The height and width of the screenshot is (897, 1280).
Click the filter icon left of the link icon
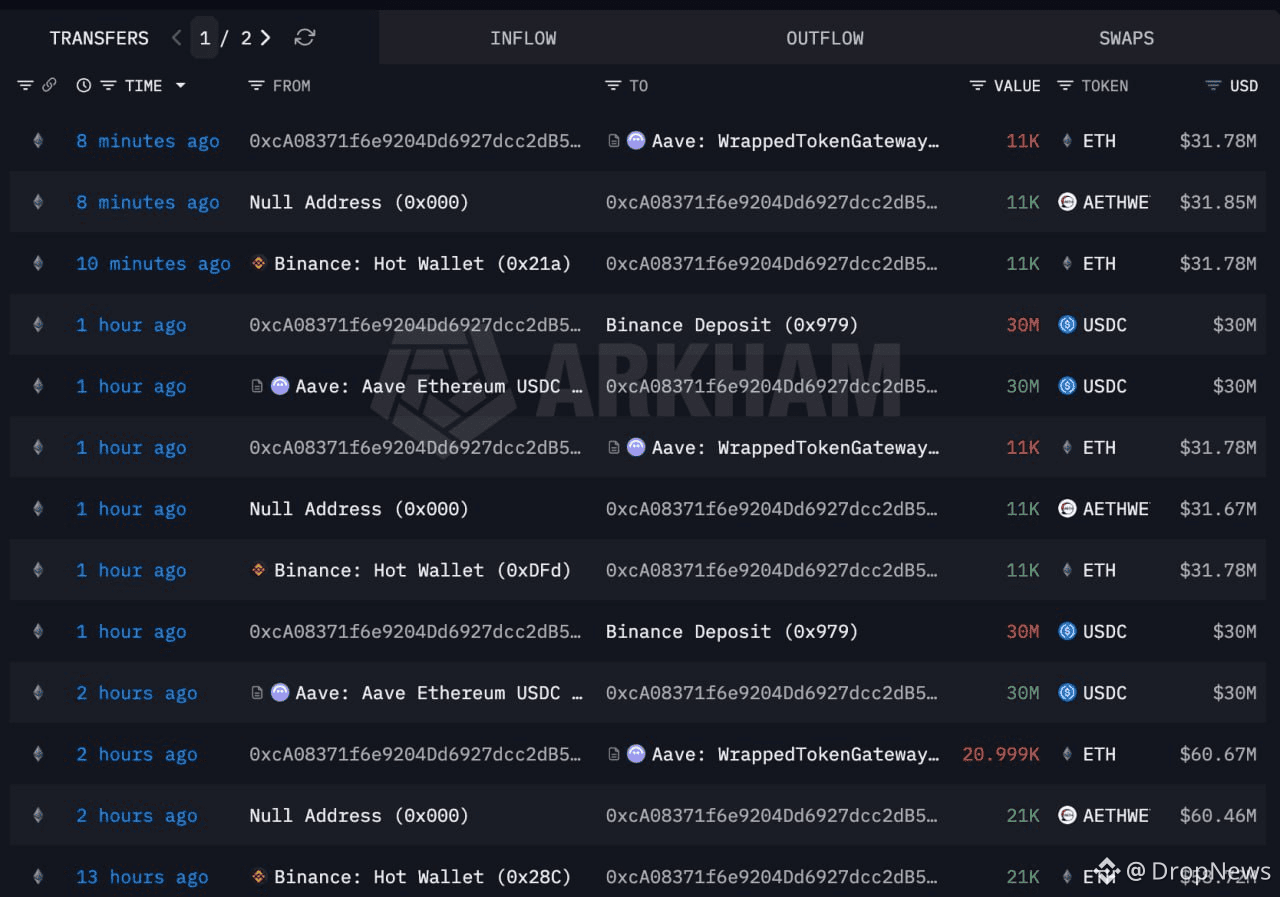(x=26, y=86)
